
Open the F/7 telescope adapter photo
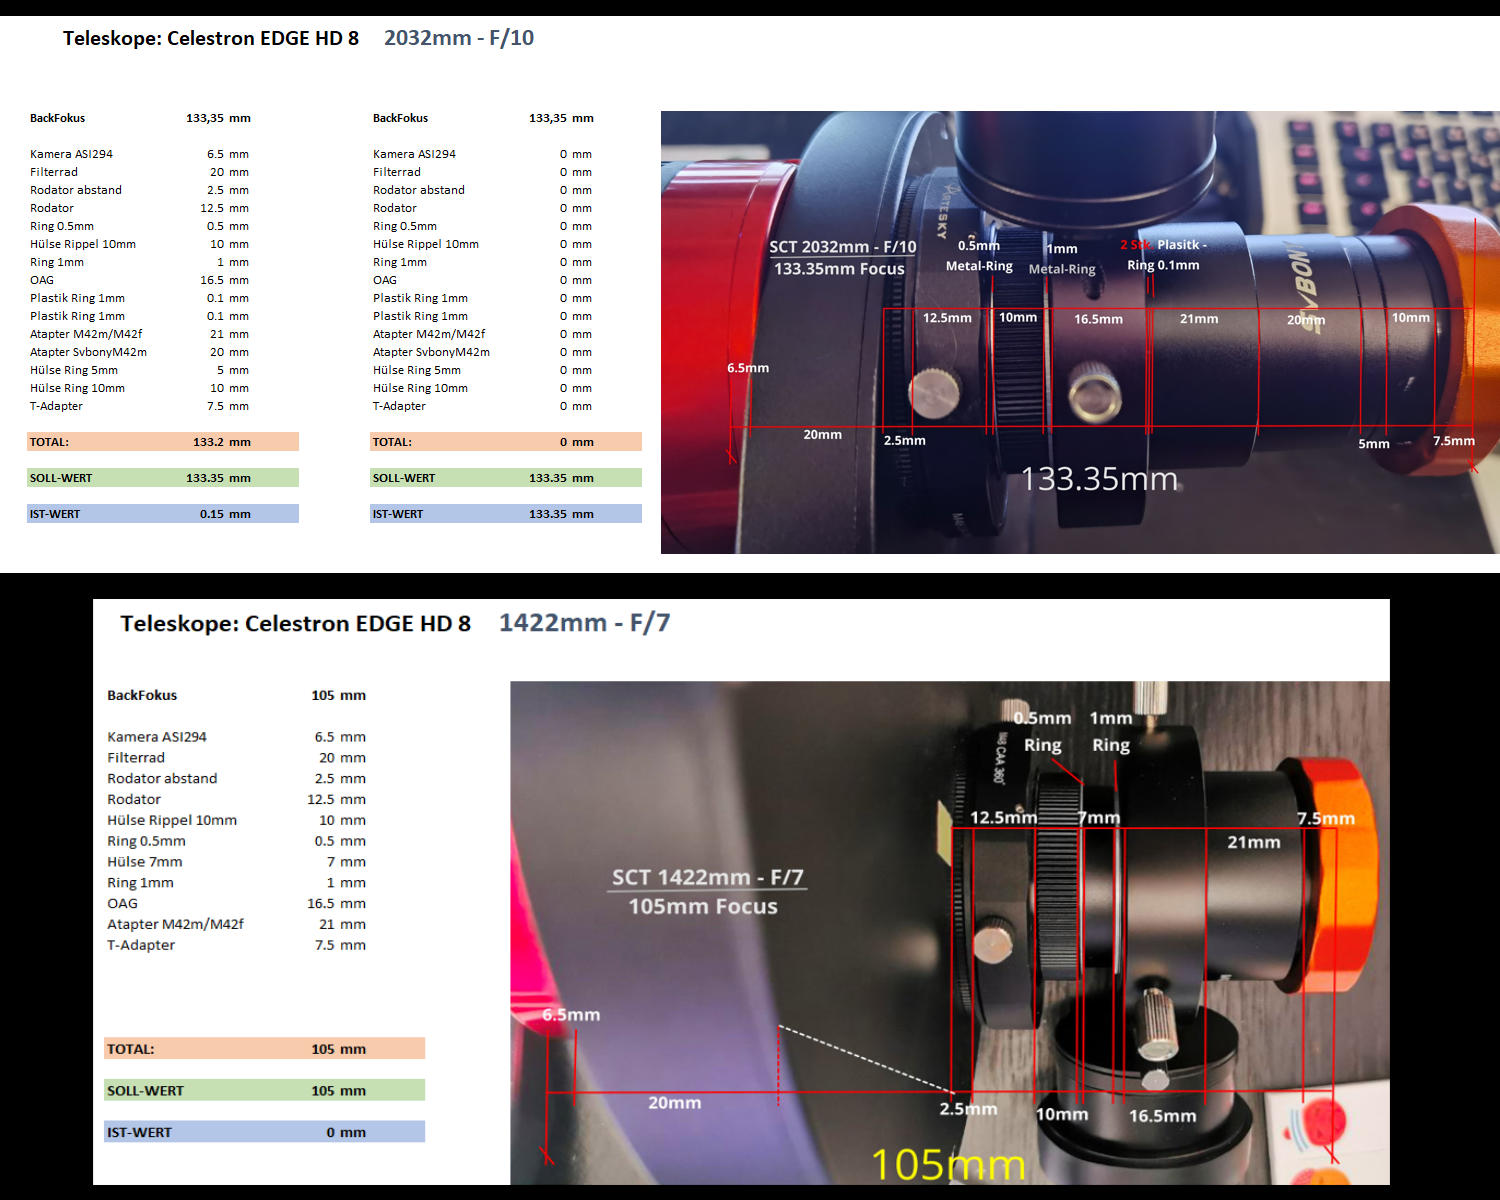[950, 933]
